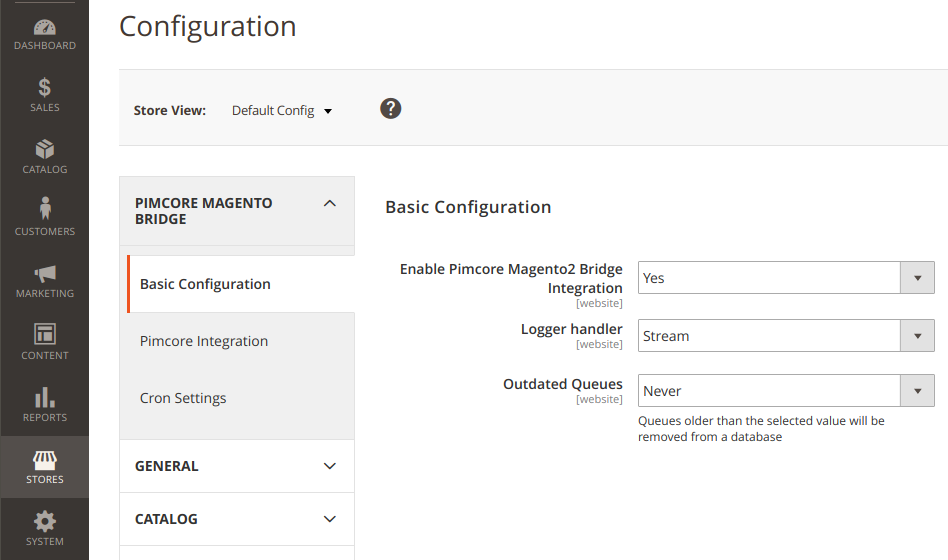Open the Marketing megaphone icon
This screenshot has width=948, height=560.
click(x=44, y=273)
